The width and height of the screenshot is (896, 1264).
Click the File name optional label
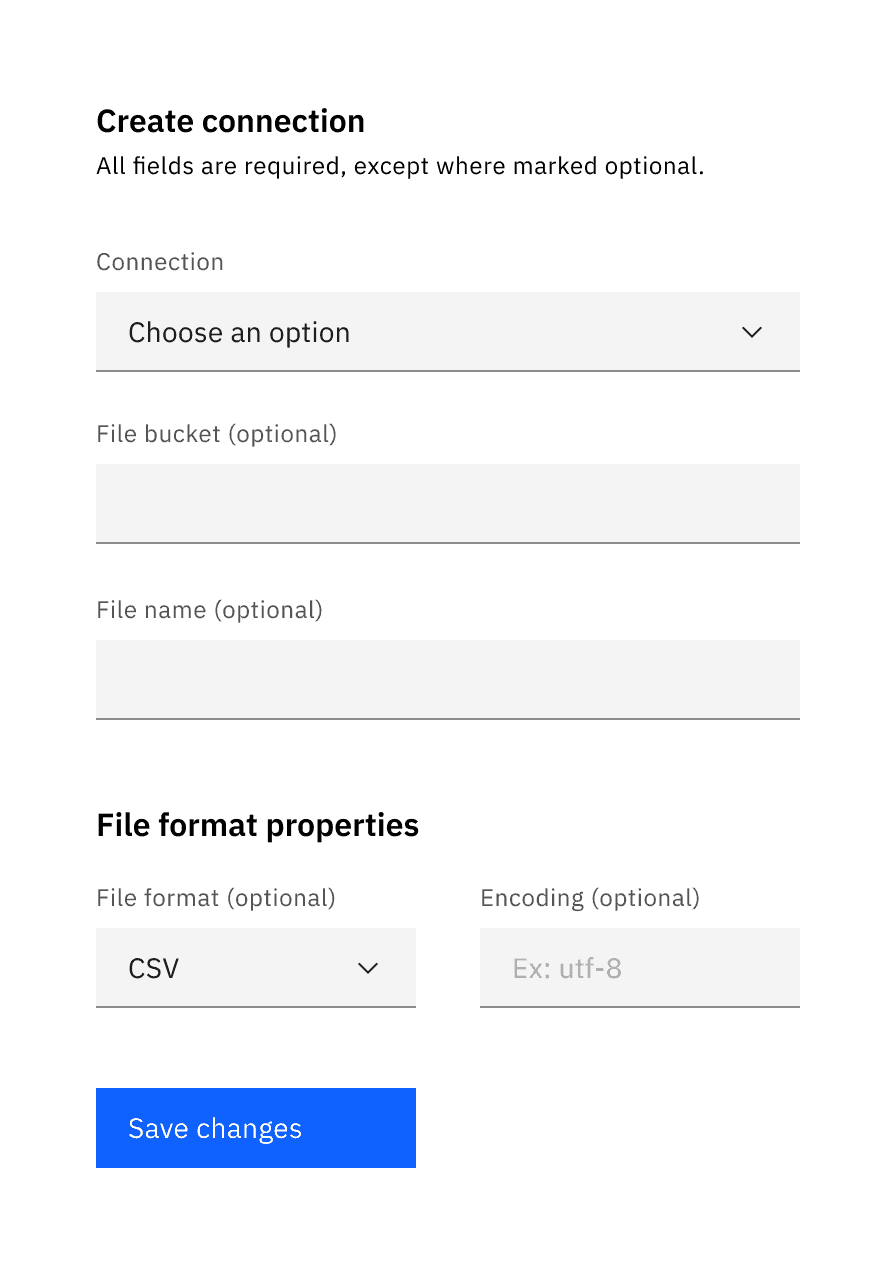pyautogui.click(x=209, y=610)
